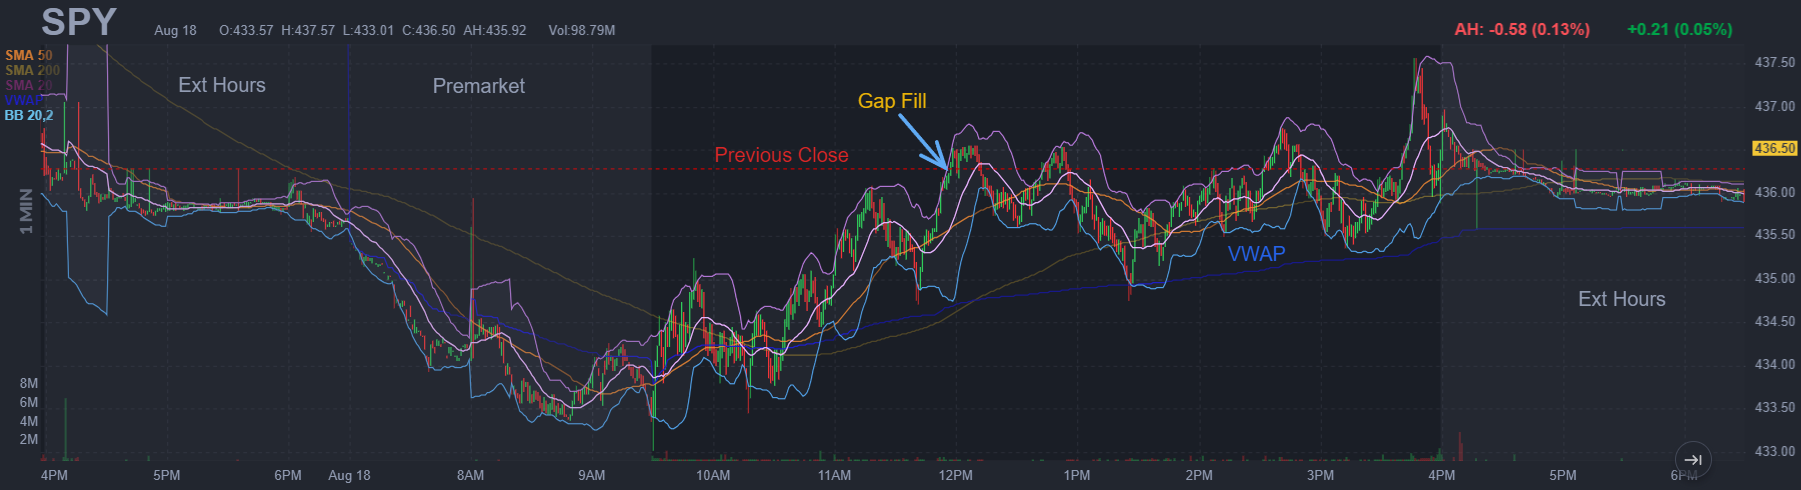The height and width of the screenshot is (490, 1801).
Task: Click the SPY ticker symbol
Action: 79,21
